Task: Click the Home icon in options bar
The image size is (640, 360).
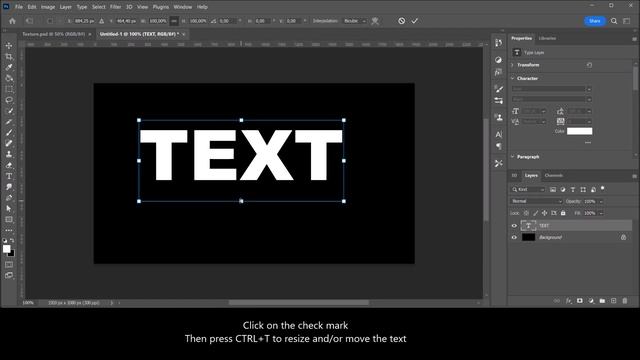Action: point(12,21)
